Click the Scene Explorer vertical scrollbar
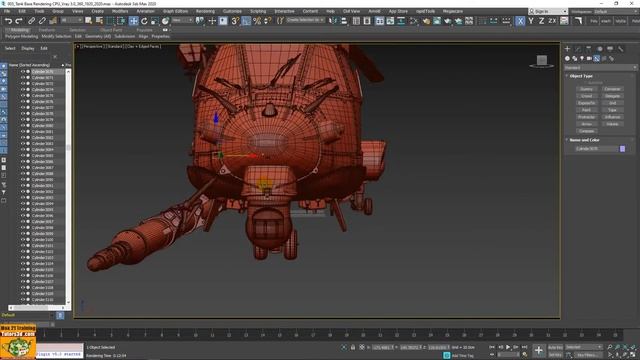This screenshot has width=640, height=360. pos(68,186)
